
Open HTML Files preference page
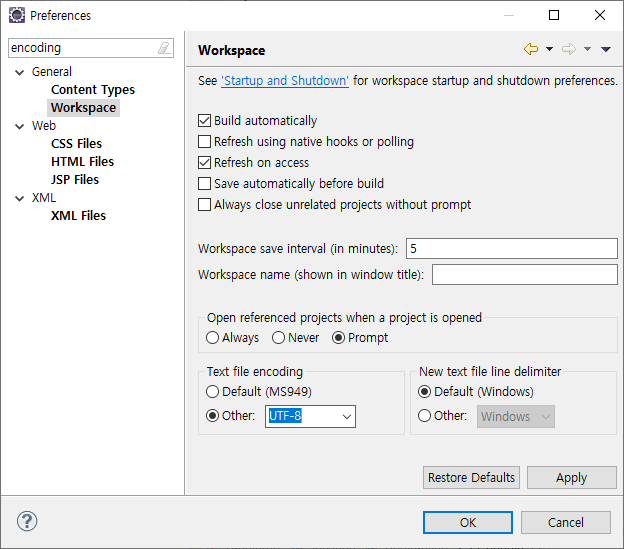[82, 162]
